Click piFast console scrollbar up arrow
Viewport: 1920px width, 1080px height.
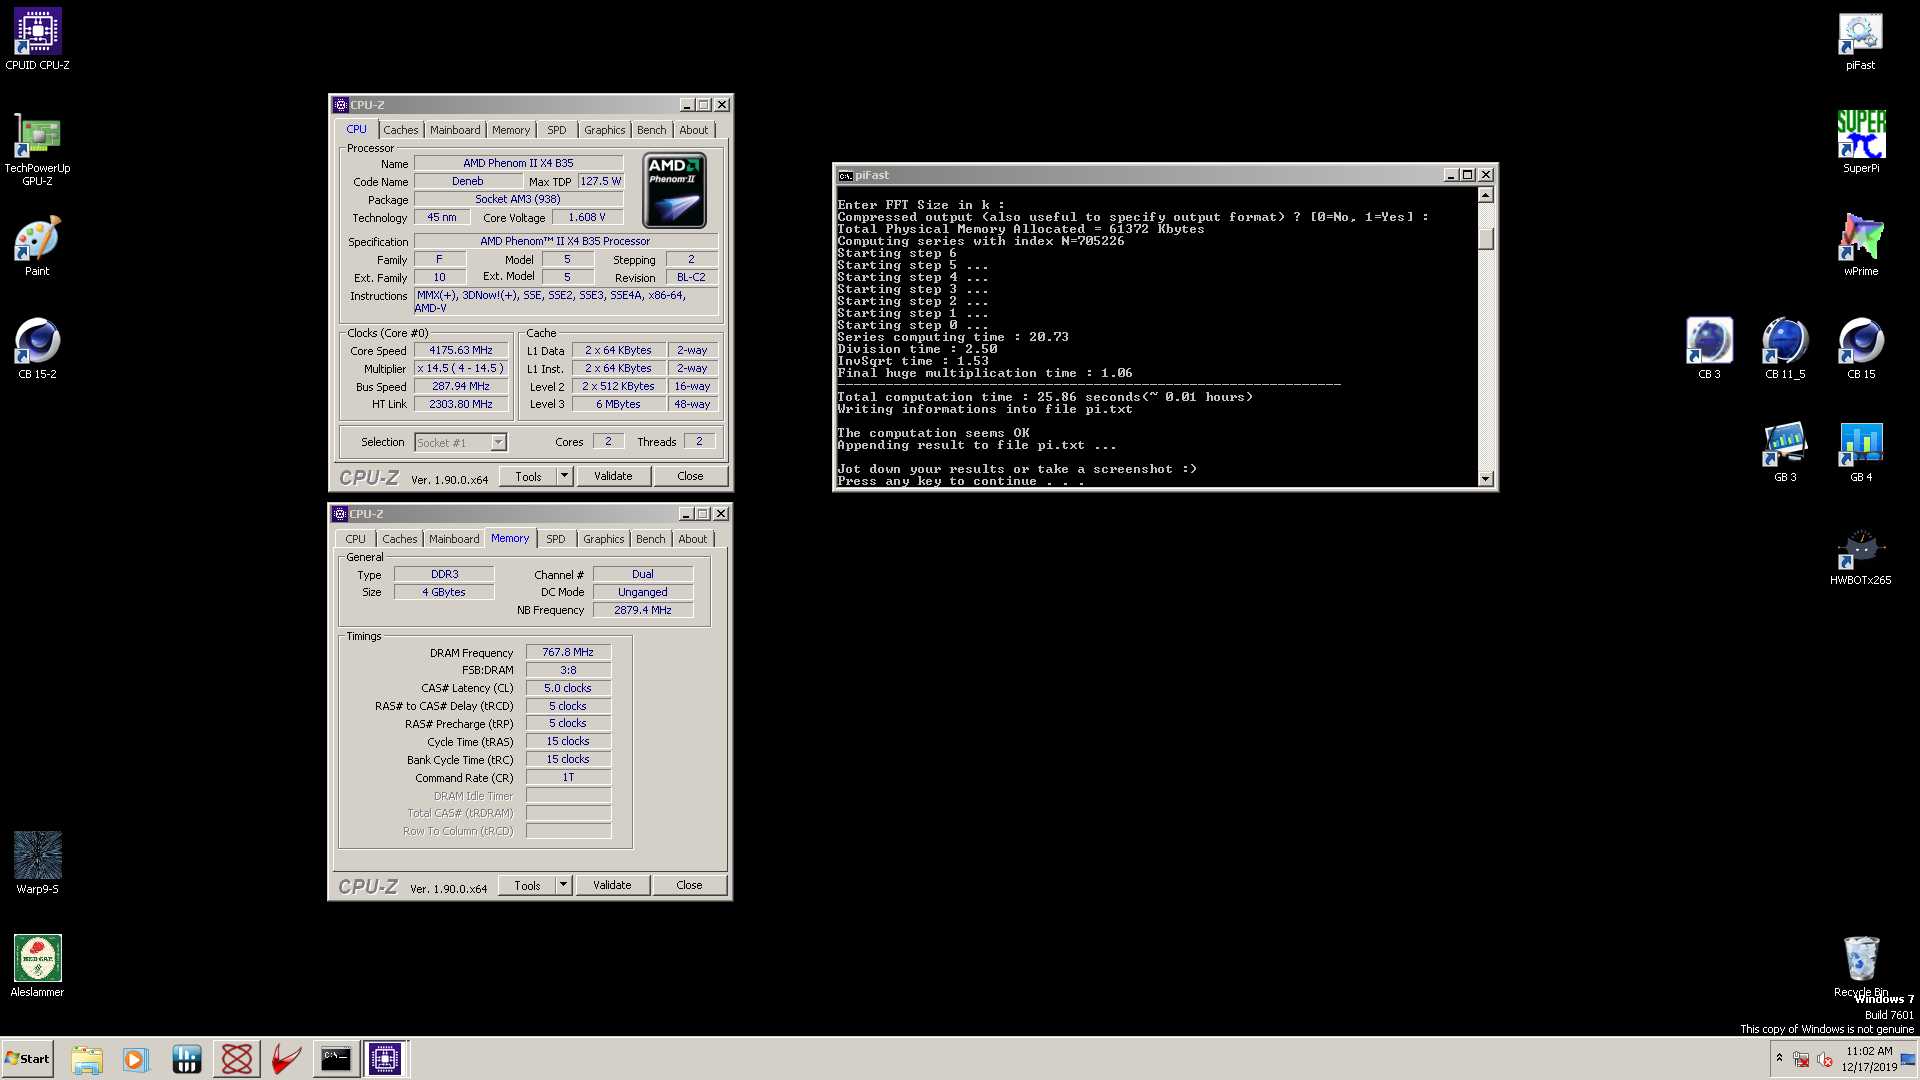(x=1486, y=196)
